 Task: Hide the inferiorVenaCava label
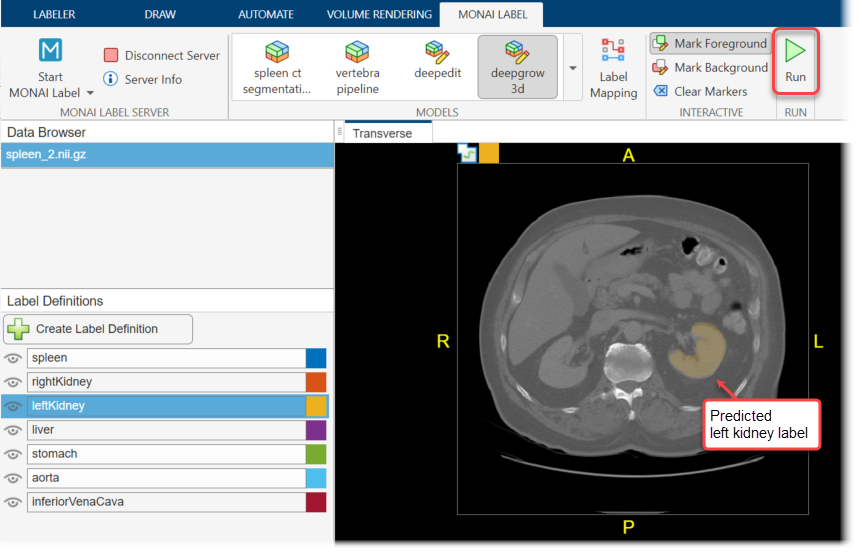13,502
